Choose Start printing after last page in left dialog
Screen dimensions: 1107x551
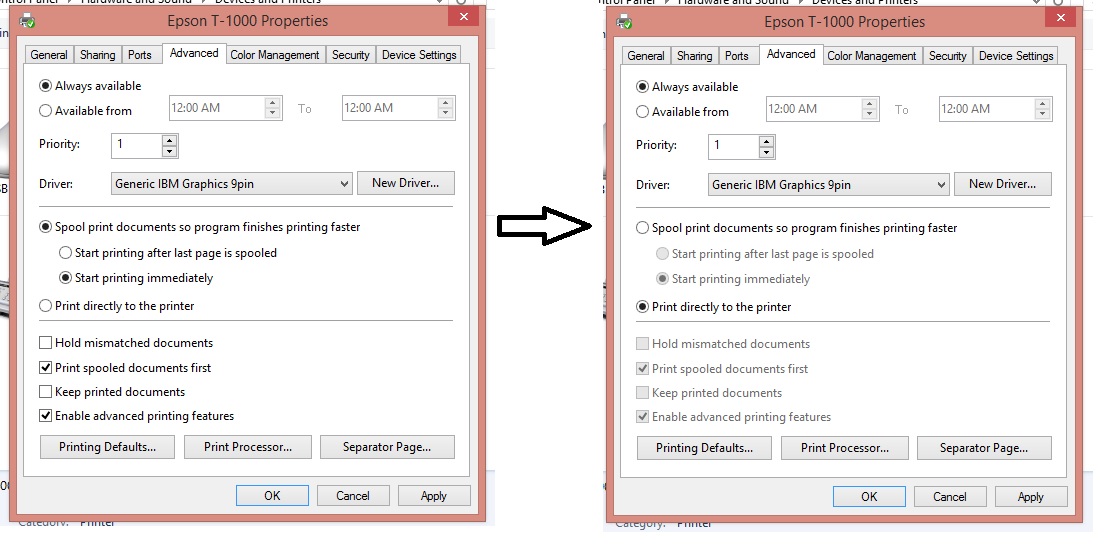(x=65, y=252)
